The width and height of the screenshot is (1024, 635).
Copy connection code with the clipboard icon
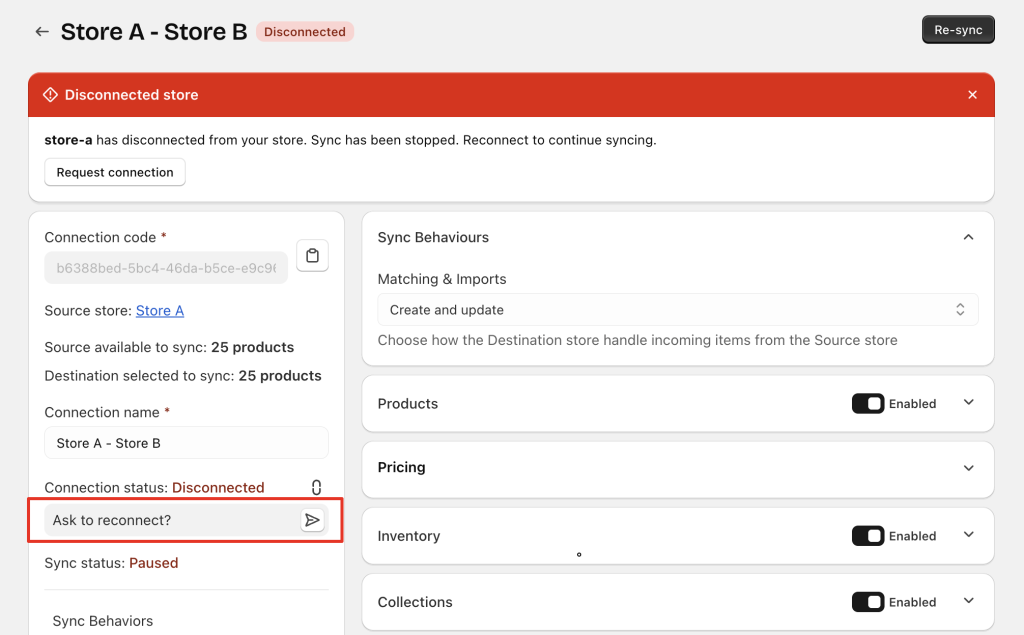(x=313, y=256)
